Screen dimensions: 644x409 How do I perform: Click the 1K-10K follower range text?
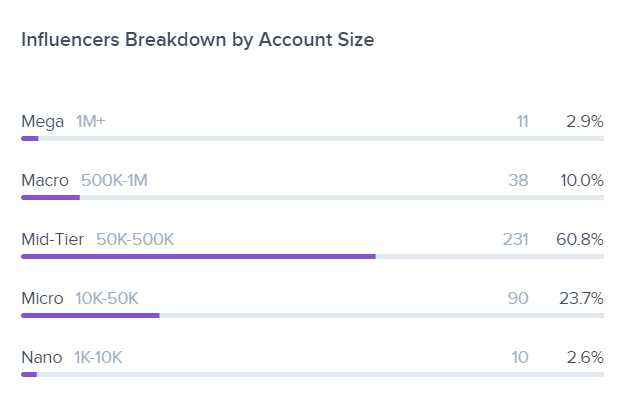tap(98, 358)
